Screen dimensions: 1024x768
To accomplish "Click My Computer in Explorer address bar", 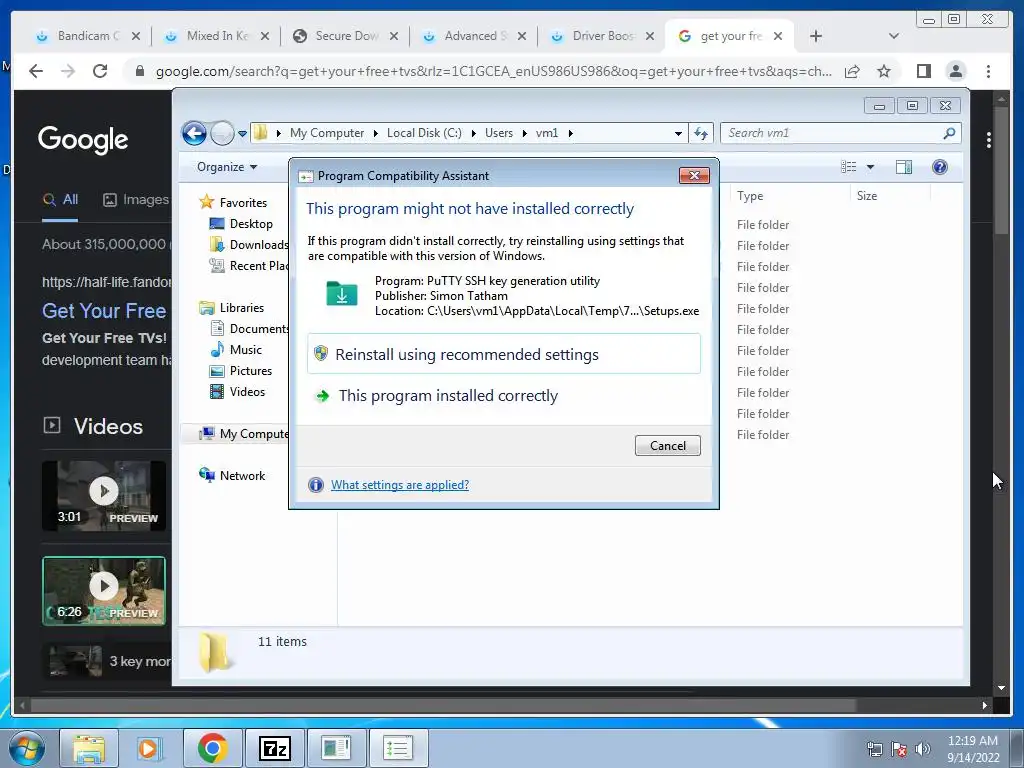I will [327, 133].
